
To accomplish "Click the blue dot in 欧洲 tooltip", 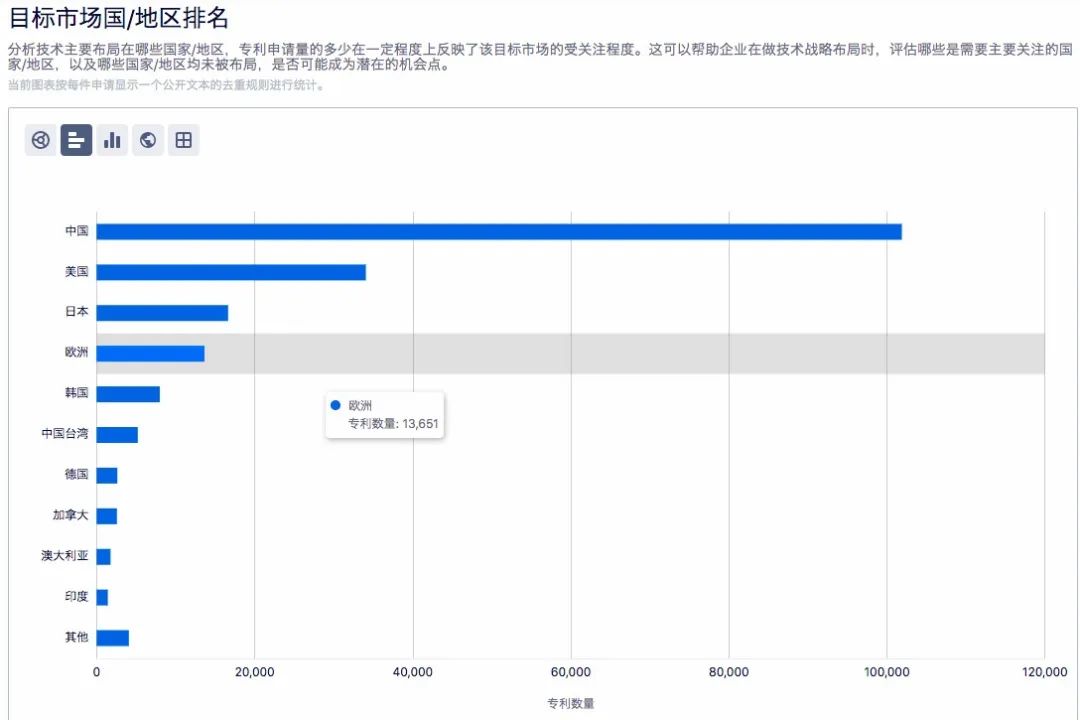I will 335,405.
